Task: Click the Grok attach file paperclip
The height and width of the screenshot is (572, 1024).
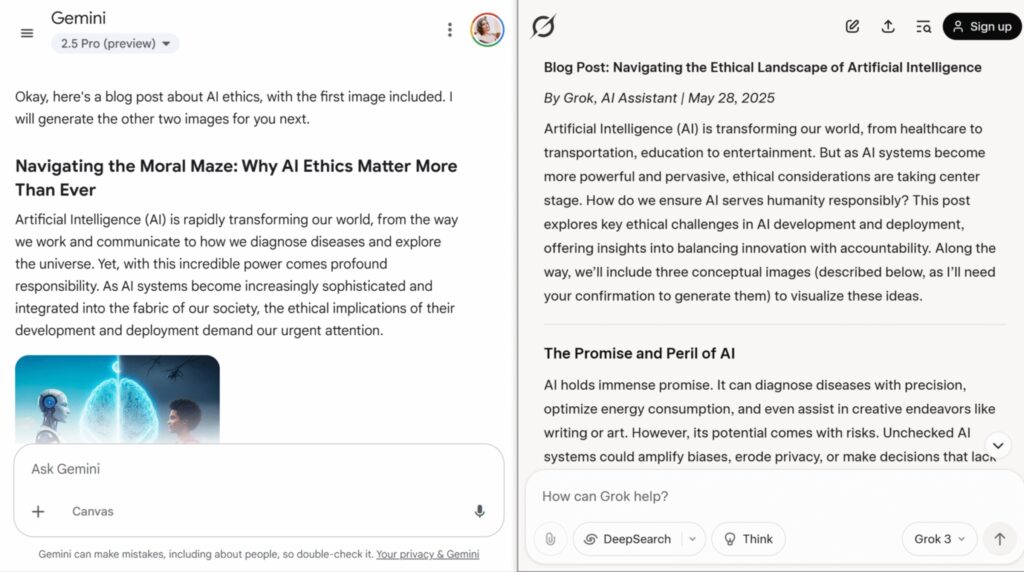Action: [551, 539]
